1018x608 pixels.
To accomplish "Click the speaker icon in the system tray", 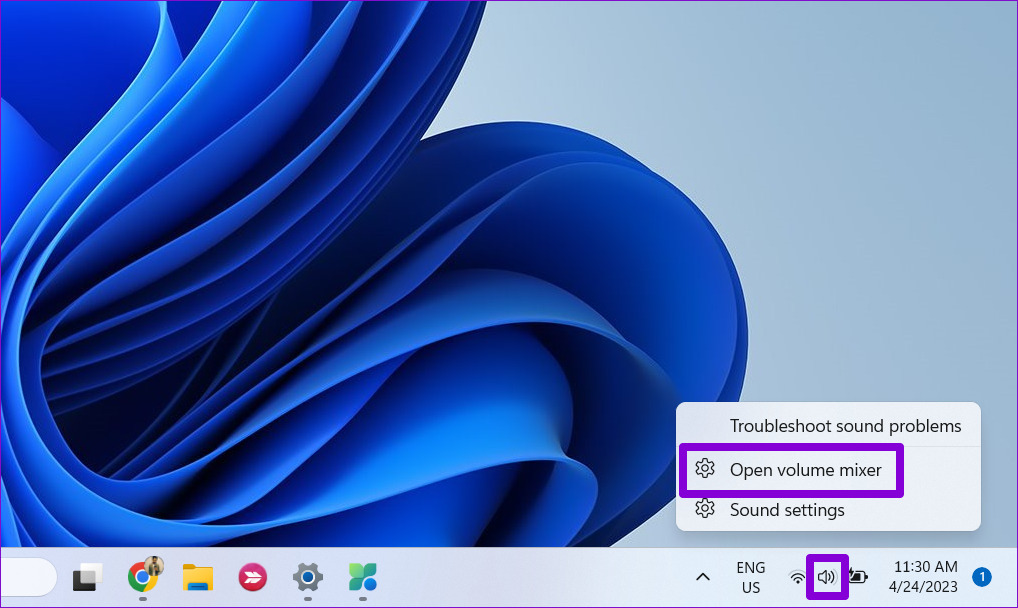I will pyautogui.click(x=827, y=577).
